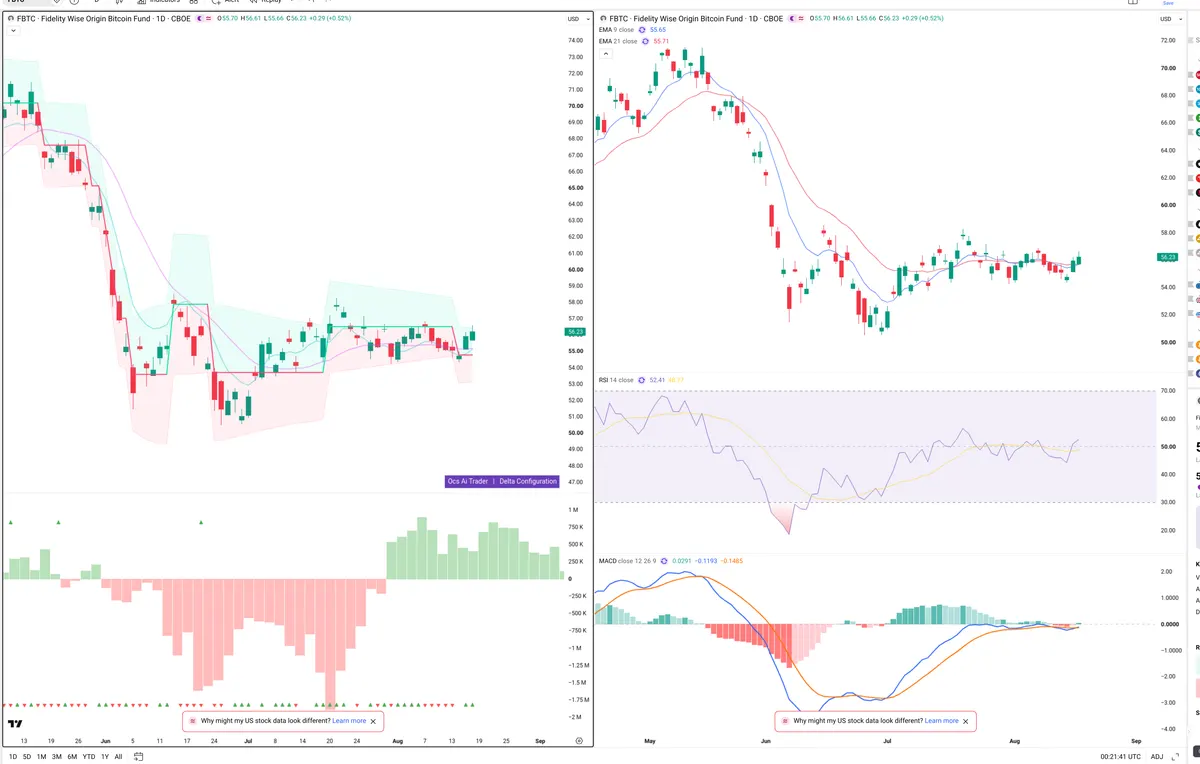
Task: Select the 5D time range
Action: click(27, 757)
